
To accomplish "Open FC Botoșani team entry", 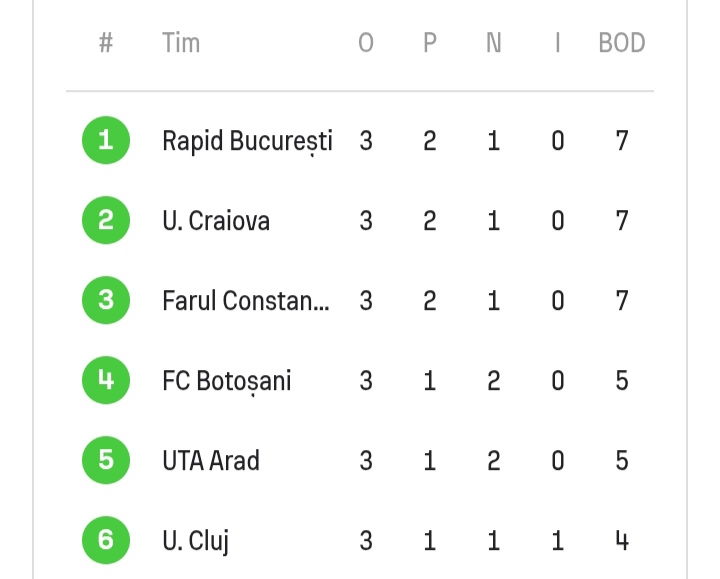I will point(227,381).
